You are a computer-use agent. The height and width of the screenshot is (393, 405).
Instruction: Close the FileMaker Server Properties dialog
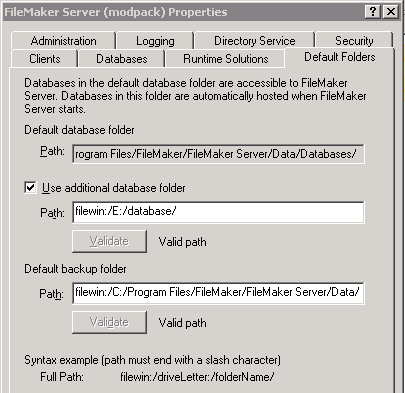coord(391,12)
